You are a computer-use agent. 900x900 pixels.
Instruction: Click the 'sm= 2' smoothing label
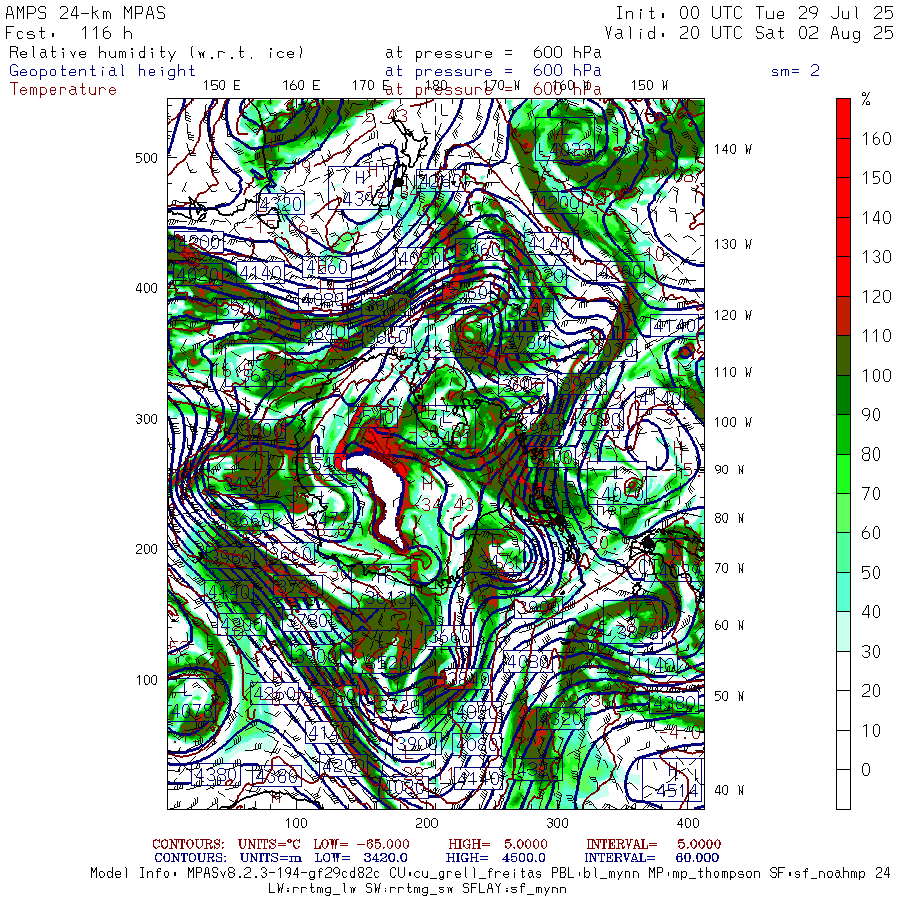796,71
